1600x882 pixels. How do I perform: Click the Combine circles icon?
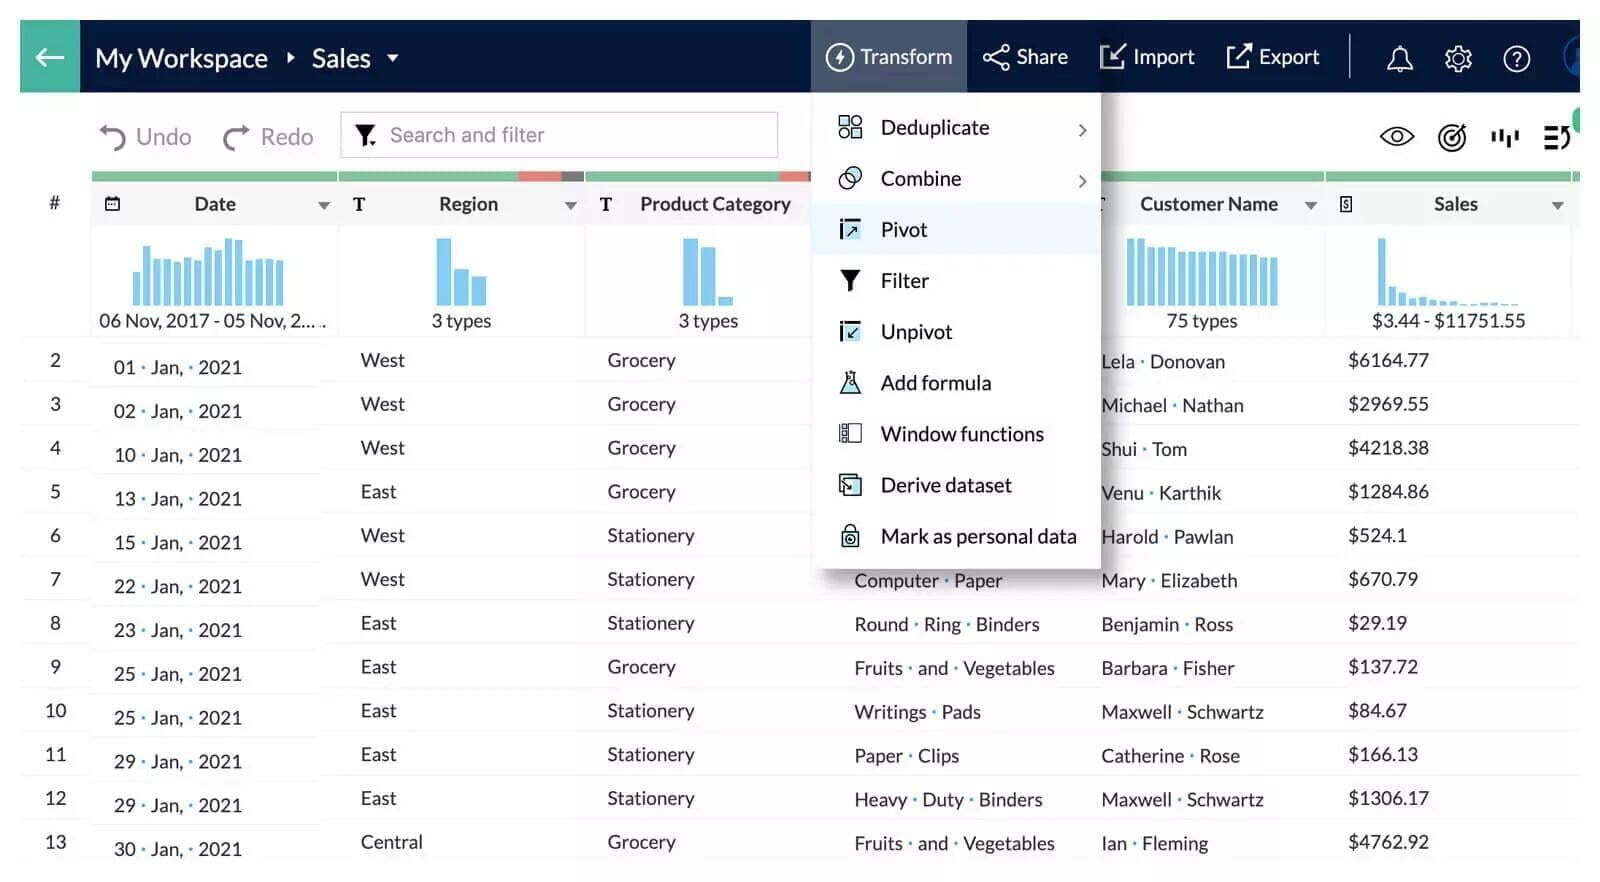tap(850, 178)
